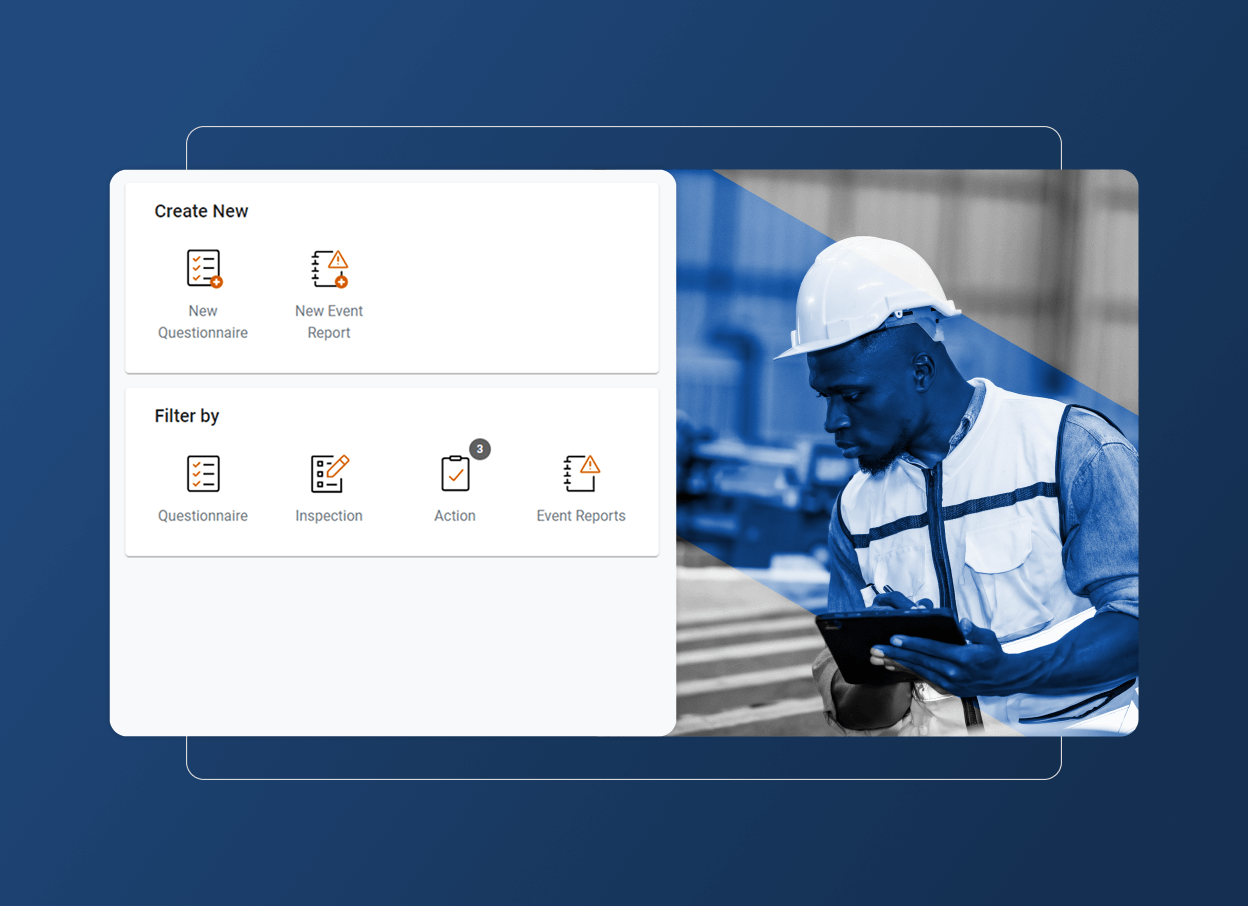Viewport: 1248px width, 906px height.
Task: Click the warning triangle on Event Reports icon
Action: point(592,462)
